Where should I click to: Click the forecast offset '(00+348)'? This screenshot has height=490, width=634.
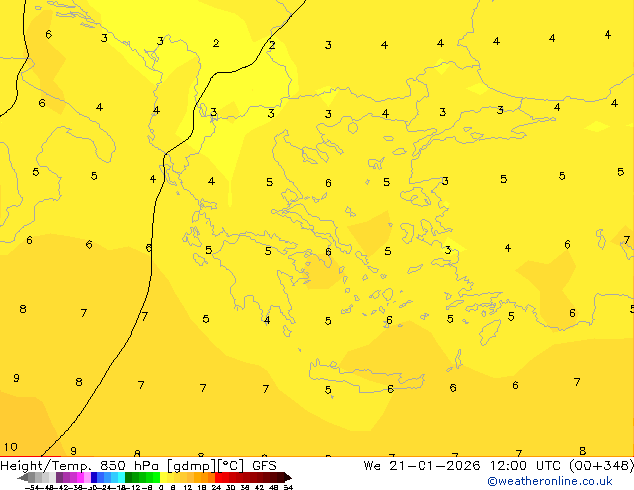pos(602,466)
